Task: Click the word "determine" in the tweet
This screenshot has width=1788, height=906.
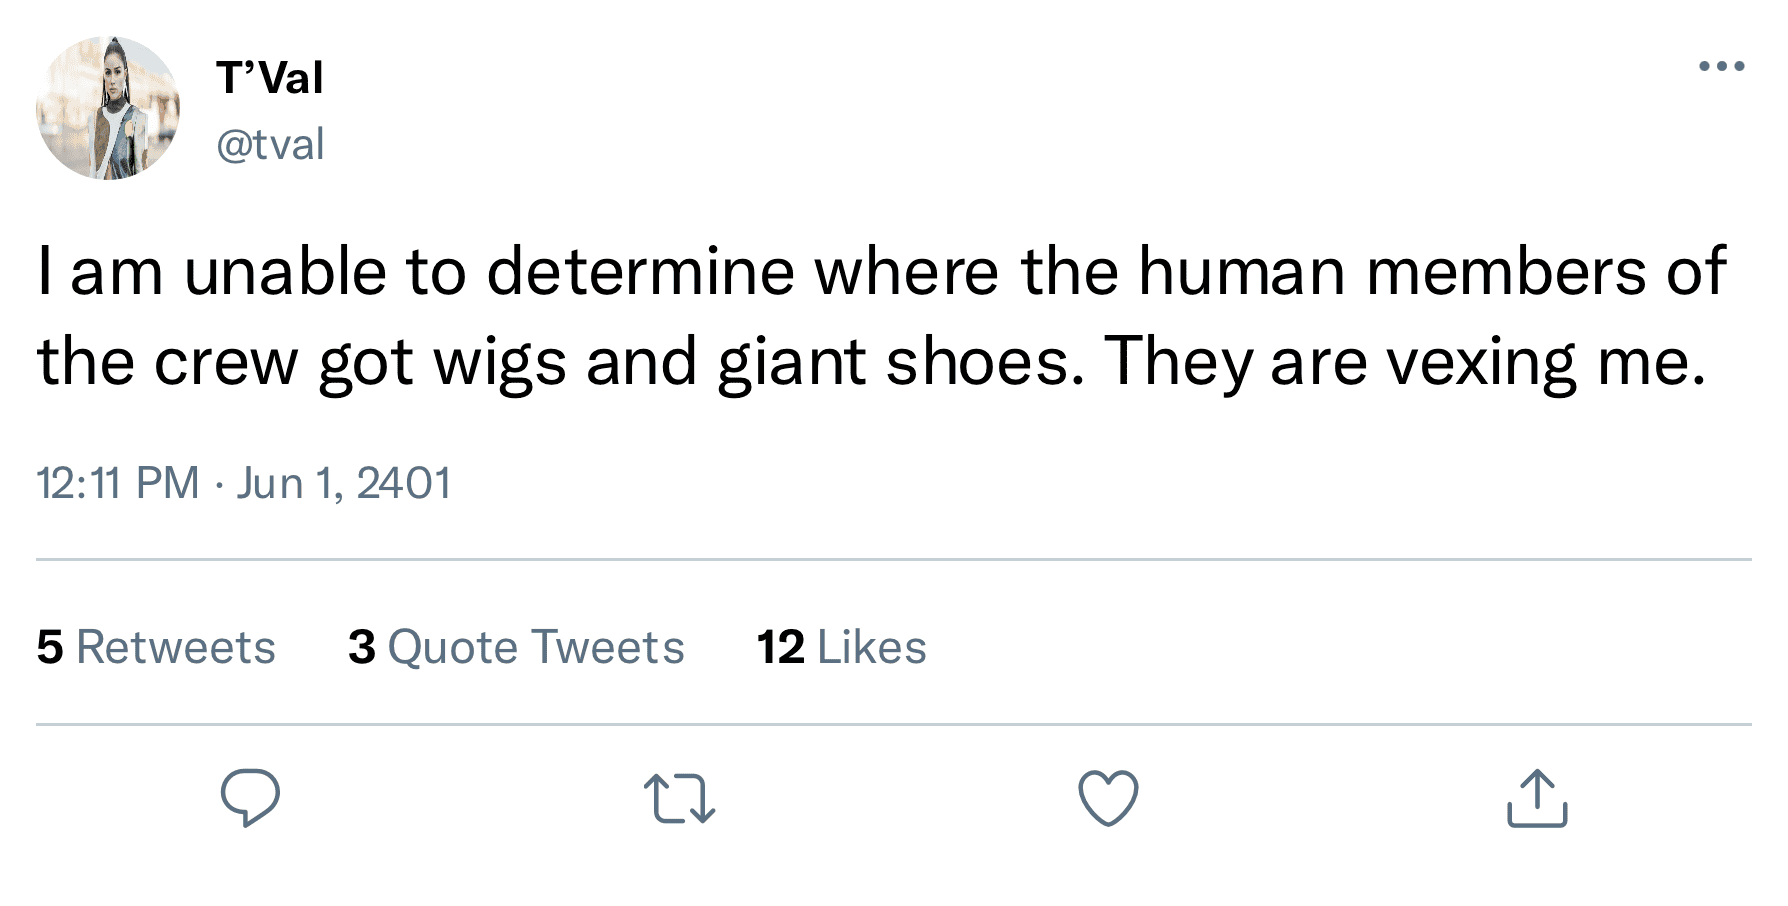Action: 640,272
